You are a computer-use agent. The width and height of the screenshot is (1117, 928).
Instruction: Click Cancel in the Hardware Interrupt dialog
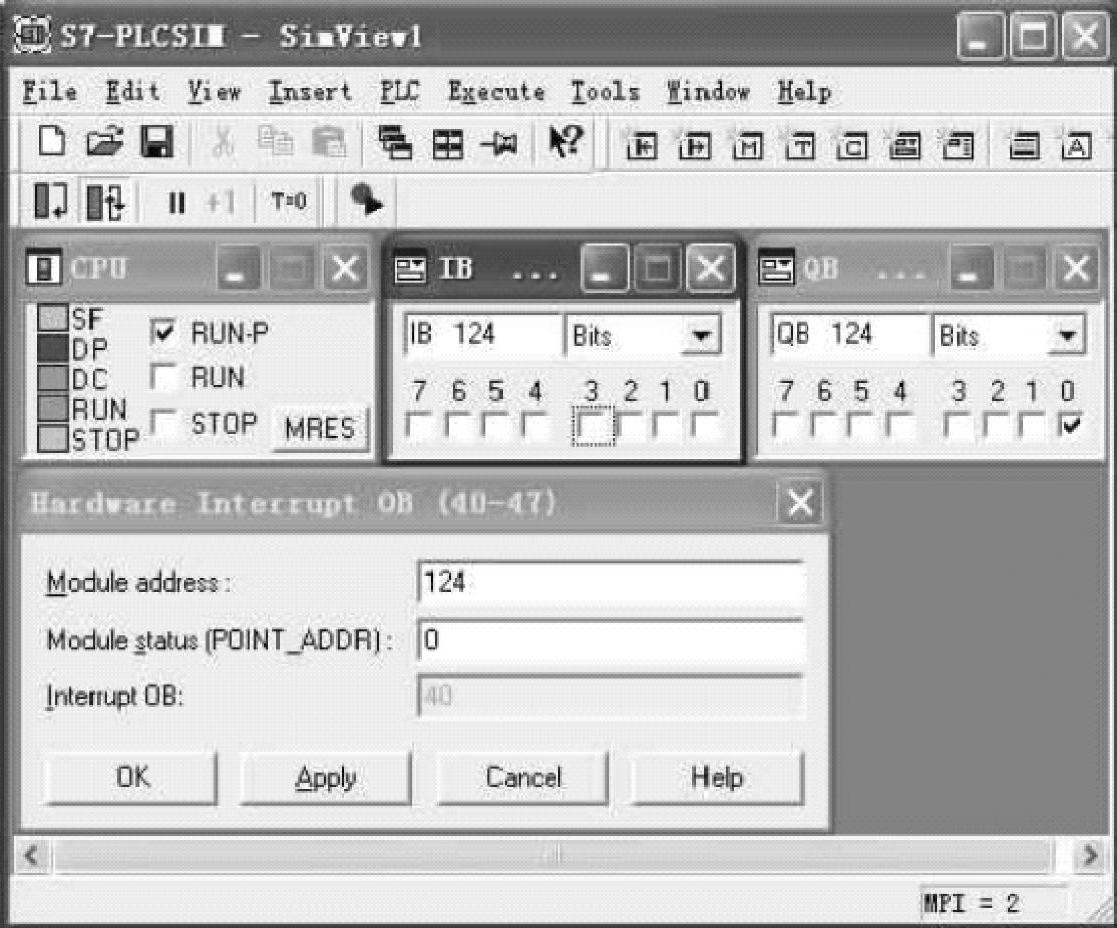[523, 777]
